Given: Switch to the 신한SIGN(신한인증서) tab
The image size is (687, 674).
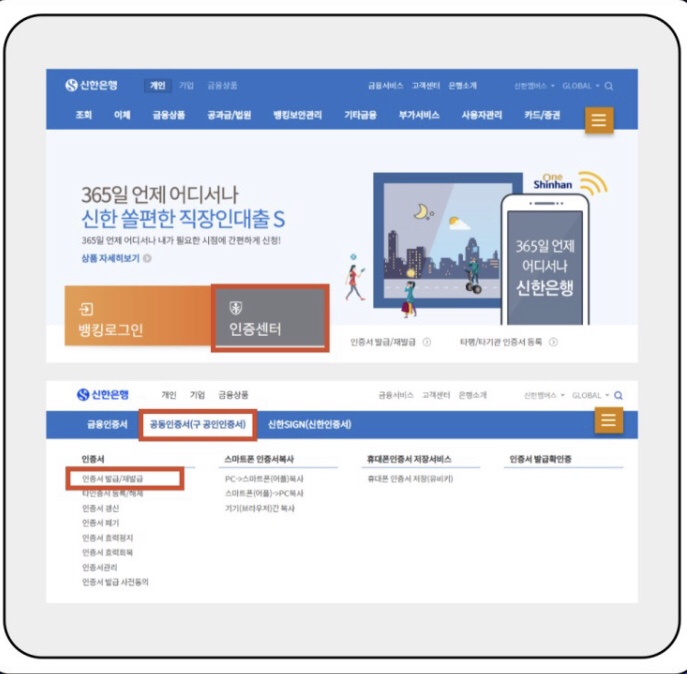Looking at the screenshot, I should tap(310, 424).
